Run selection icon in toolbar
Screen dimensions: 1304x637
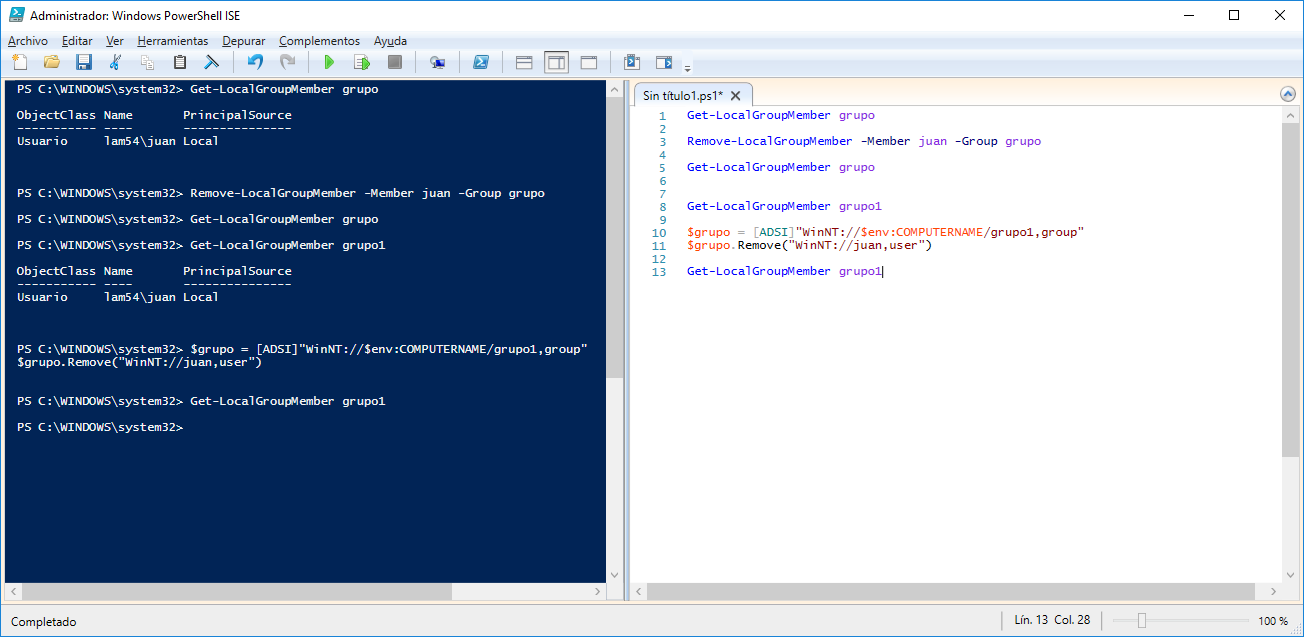362,62
